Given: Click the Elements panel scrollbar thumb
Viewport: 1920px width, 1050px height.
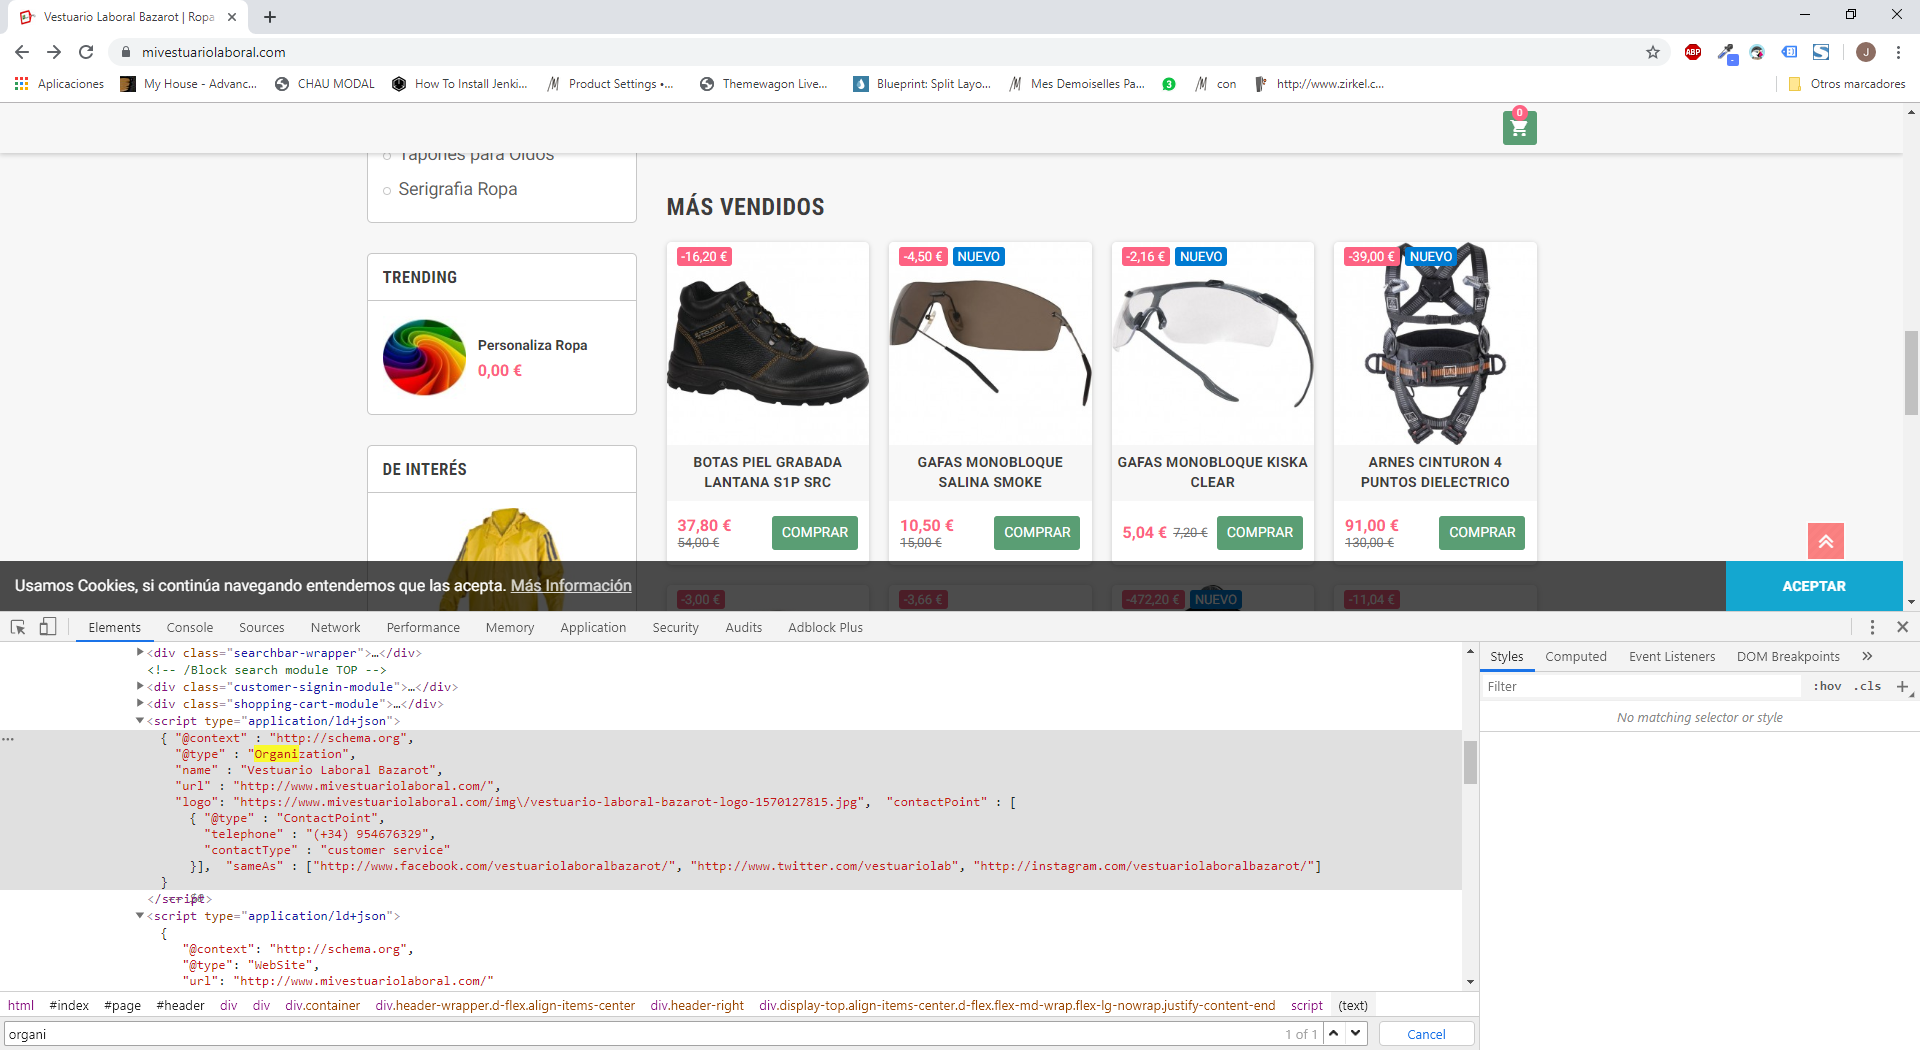Looking at the screenshot, I should click(x=1470, y=763).
